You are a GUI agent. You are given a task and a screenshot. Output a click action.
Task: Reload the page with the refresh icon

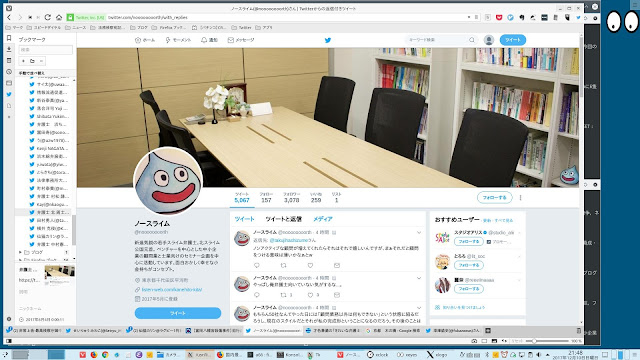click(x=48, y=18)
